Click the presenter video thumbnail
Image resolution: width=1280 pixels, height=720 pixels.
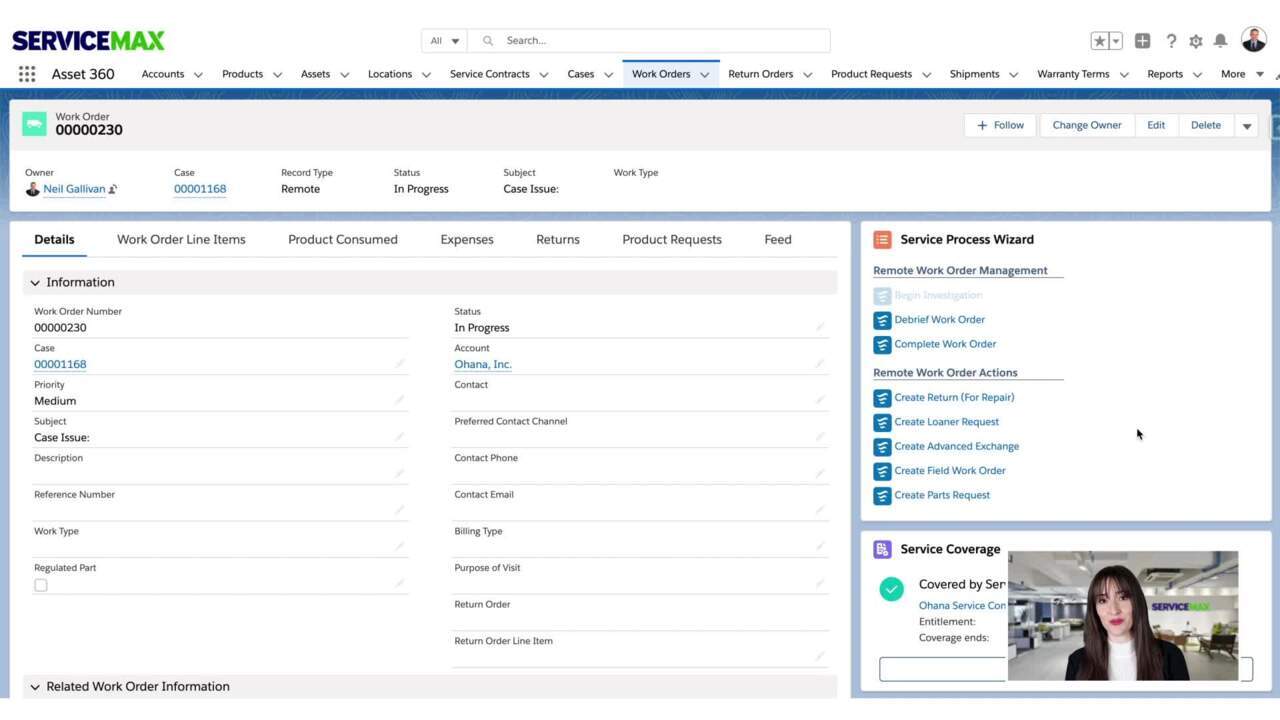[1123, 616]
